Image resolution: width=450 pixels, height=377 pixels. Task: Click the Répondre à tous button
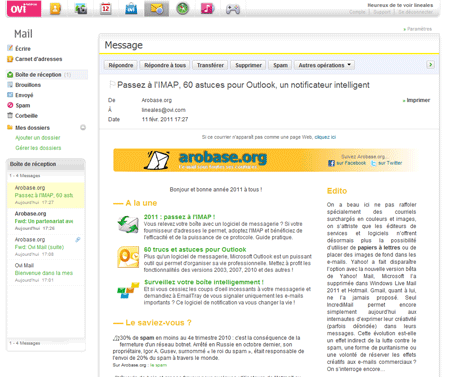coord(165,65)
